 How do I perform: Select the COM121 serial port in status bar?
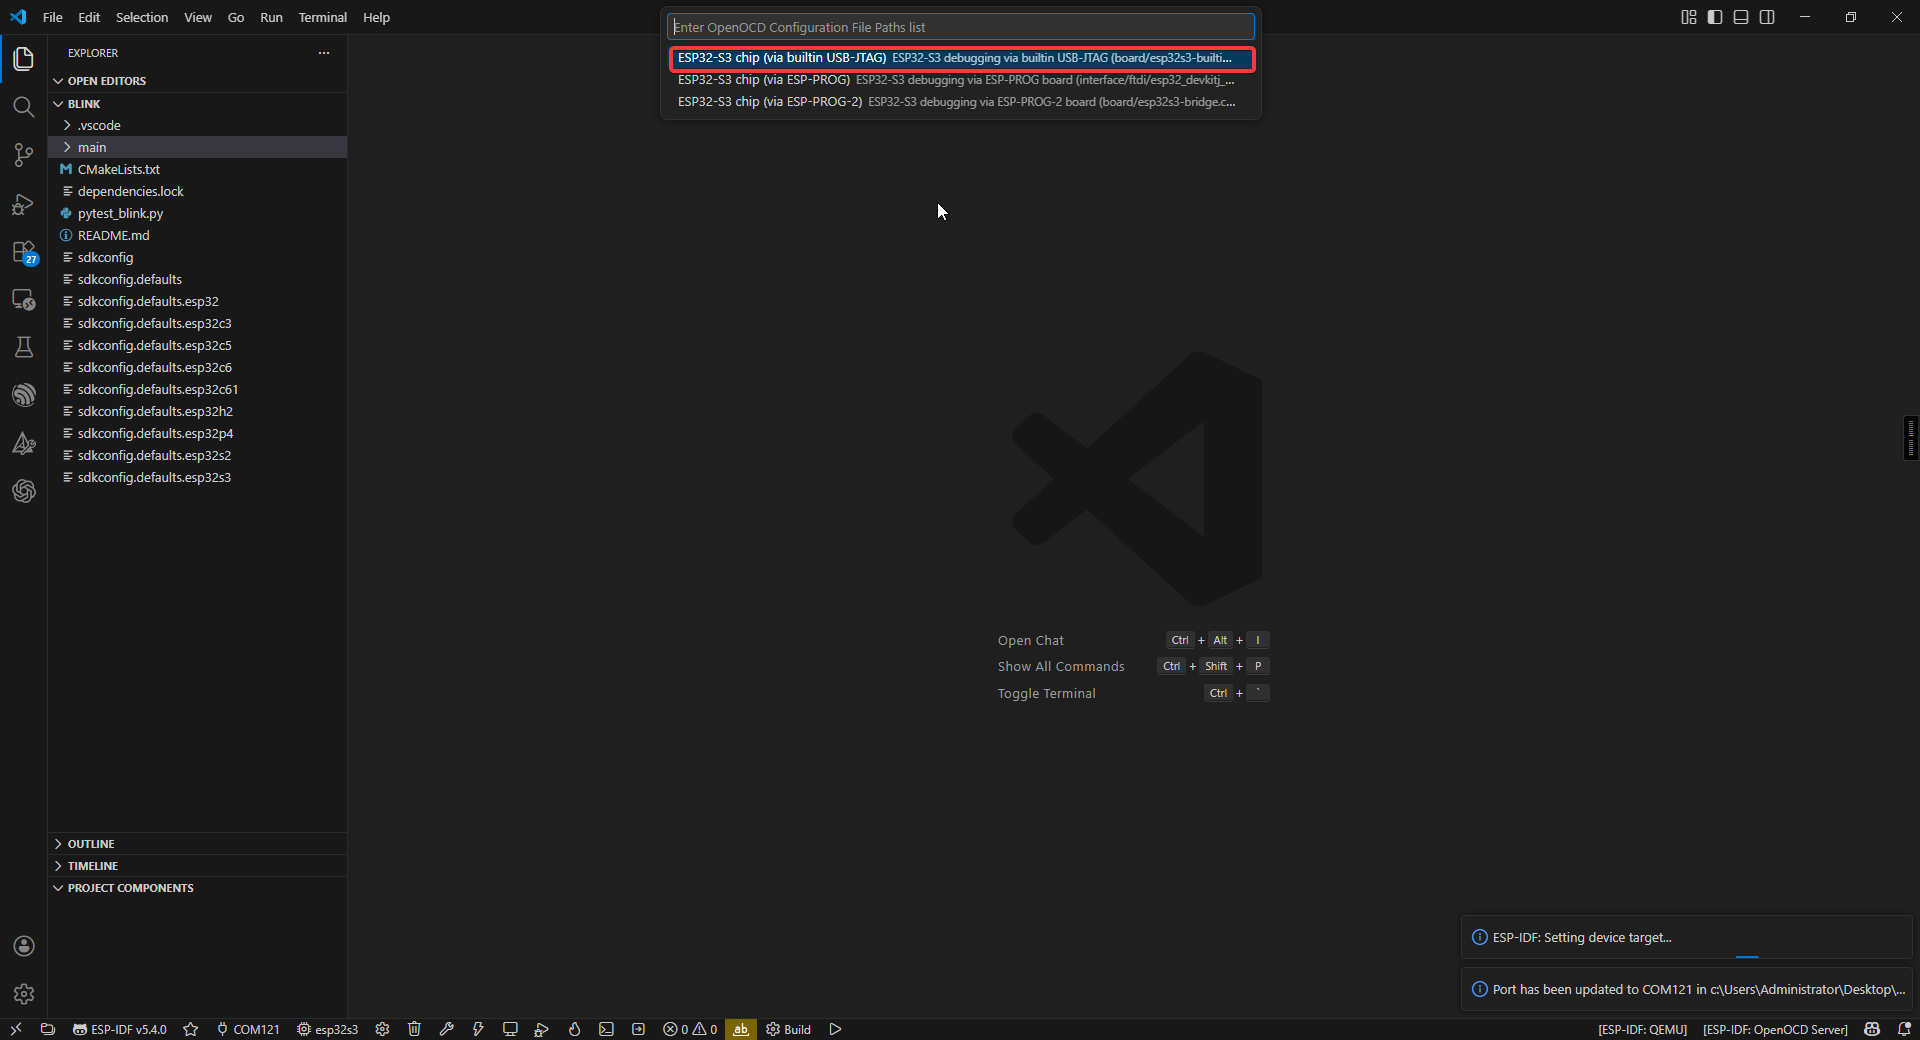pos(248,1029)
